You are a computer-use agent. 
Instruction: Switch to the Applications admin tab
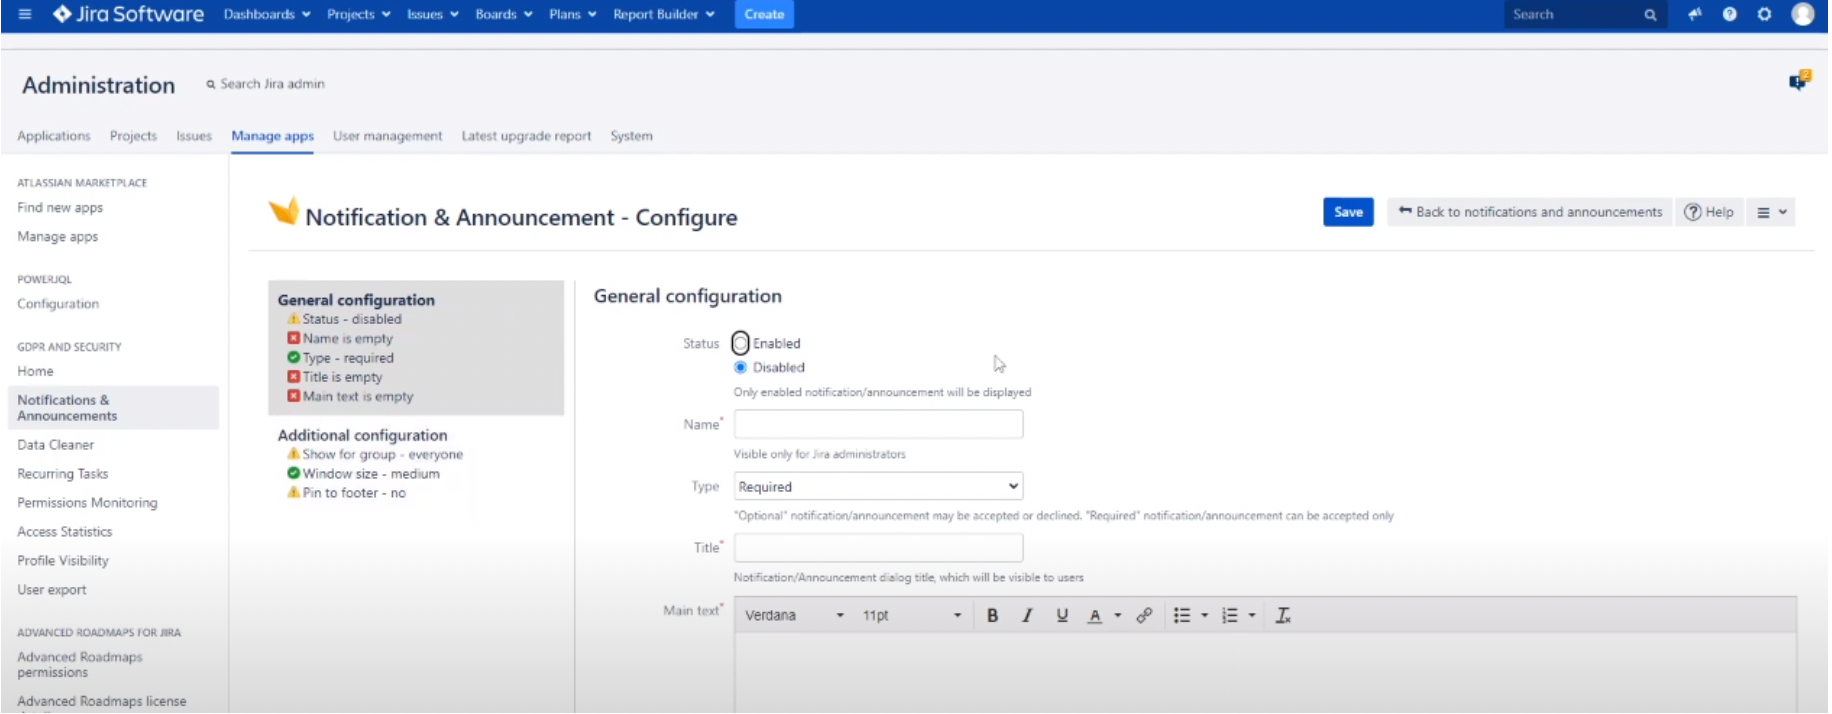(54, 136)
